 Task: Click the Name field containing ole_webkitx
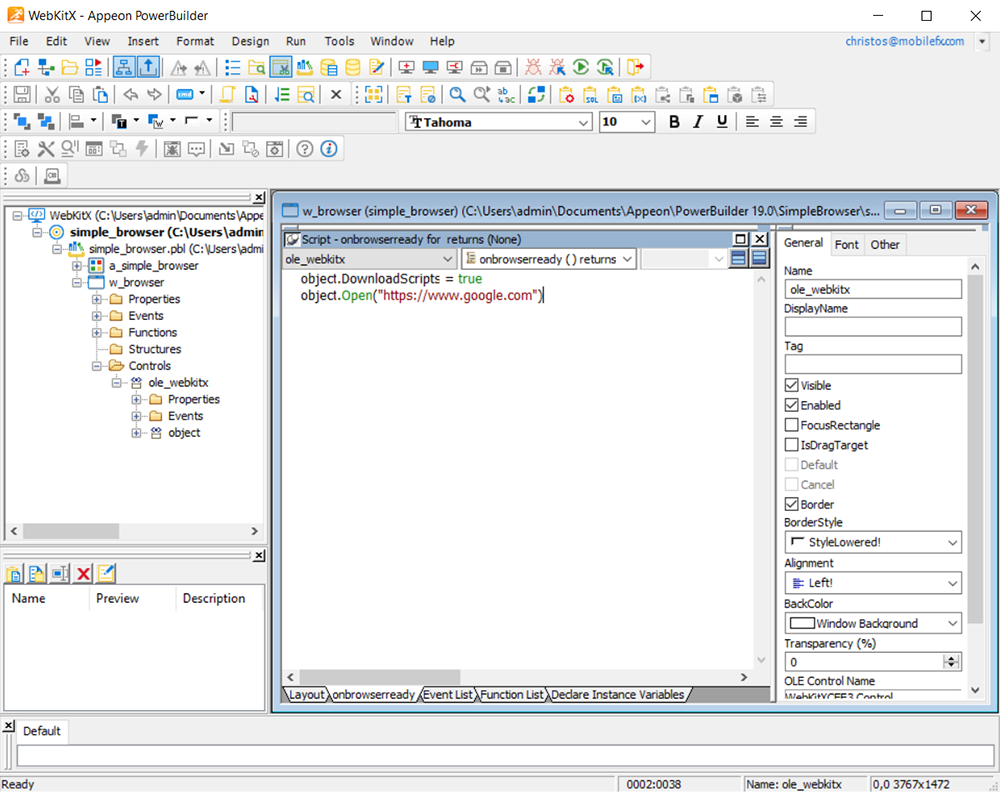pyautogui.click(x=872, y=290)
